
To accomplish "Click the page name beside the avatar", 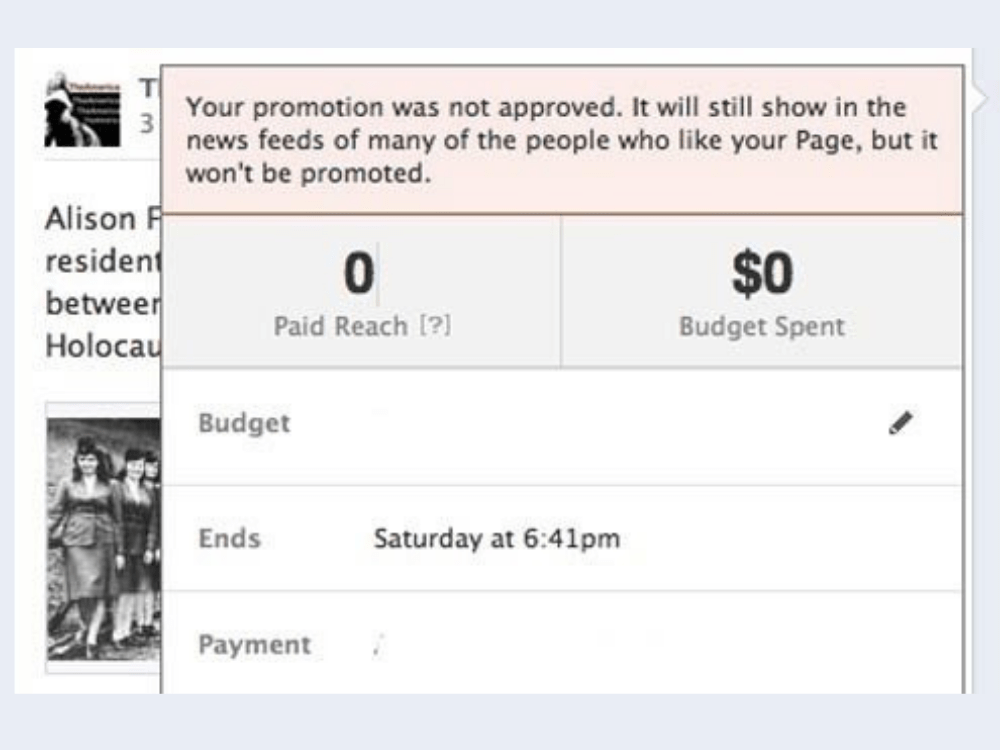I will pos(150,88).
